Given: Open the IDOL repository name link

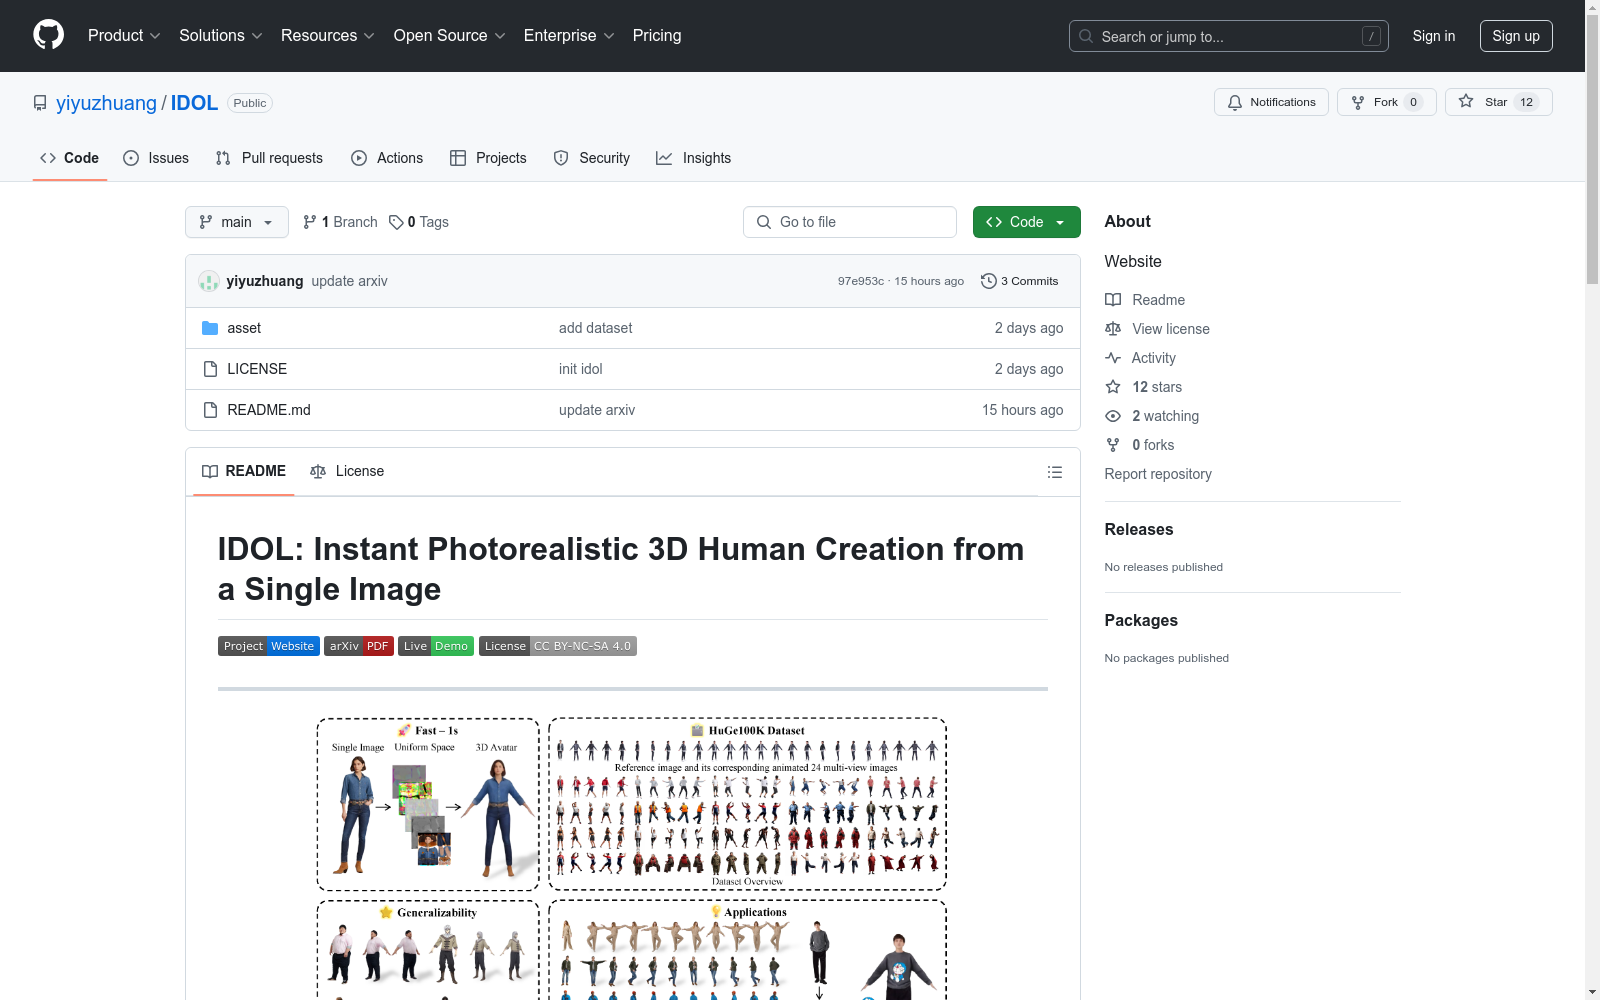Looking at the screenshot, I should point(194,103).
